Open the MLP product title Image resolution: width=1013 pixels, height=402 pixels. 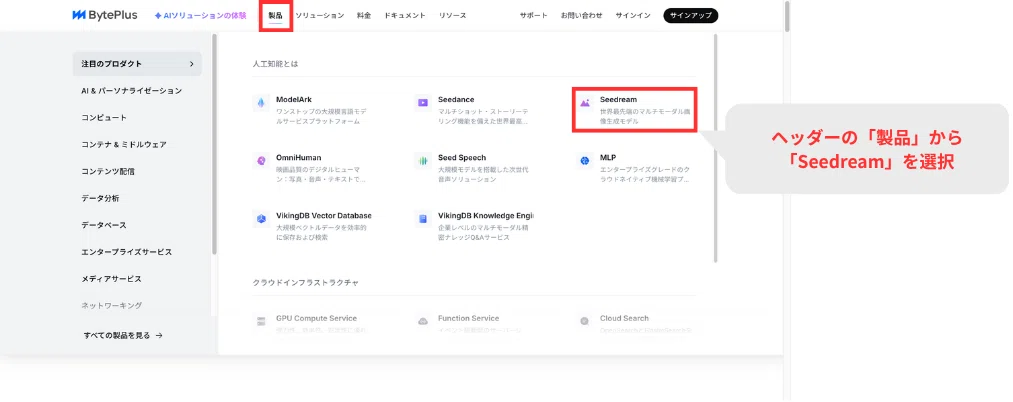[x=608, y=158]
